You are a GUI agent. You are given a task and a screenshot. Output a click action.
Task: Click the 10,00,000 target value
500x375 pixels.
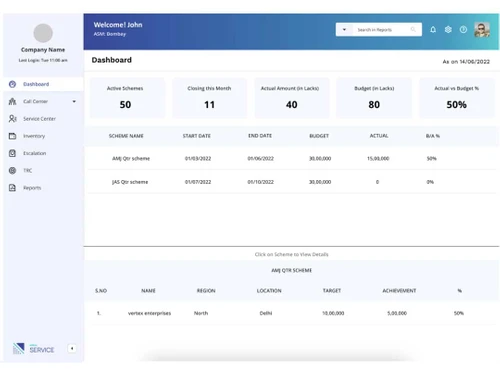coord(333,313)
